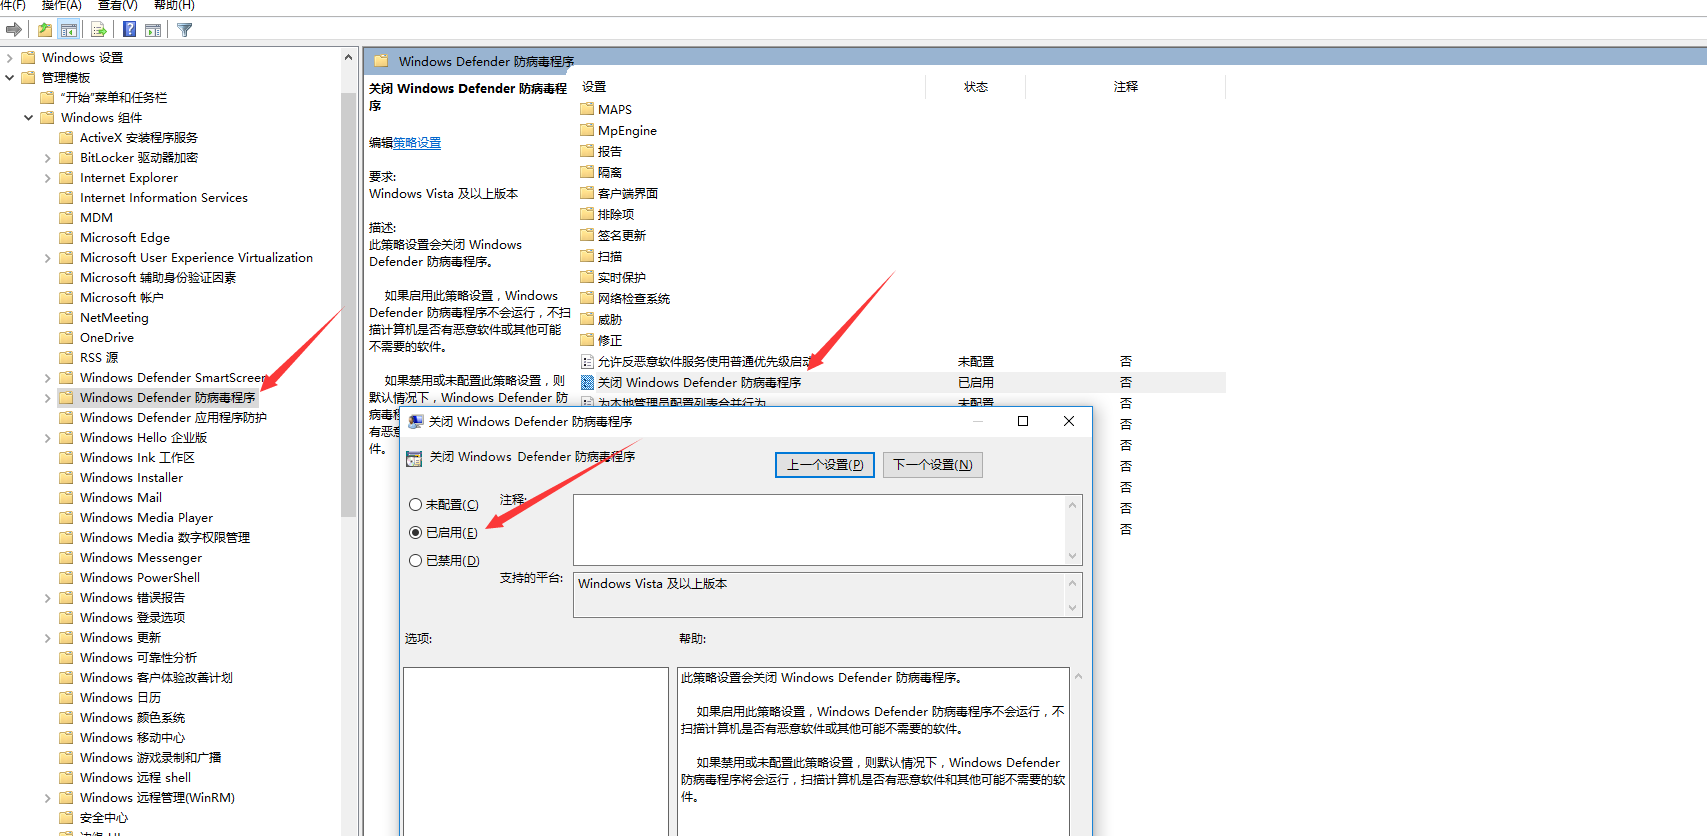Select Windows PowerShell in the tree

coord(140,578)
